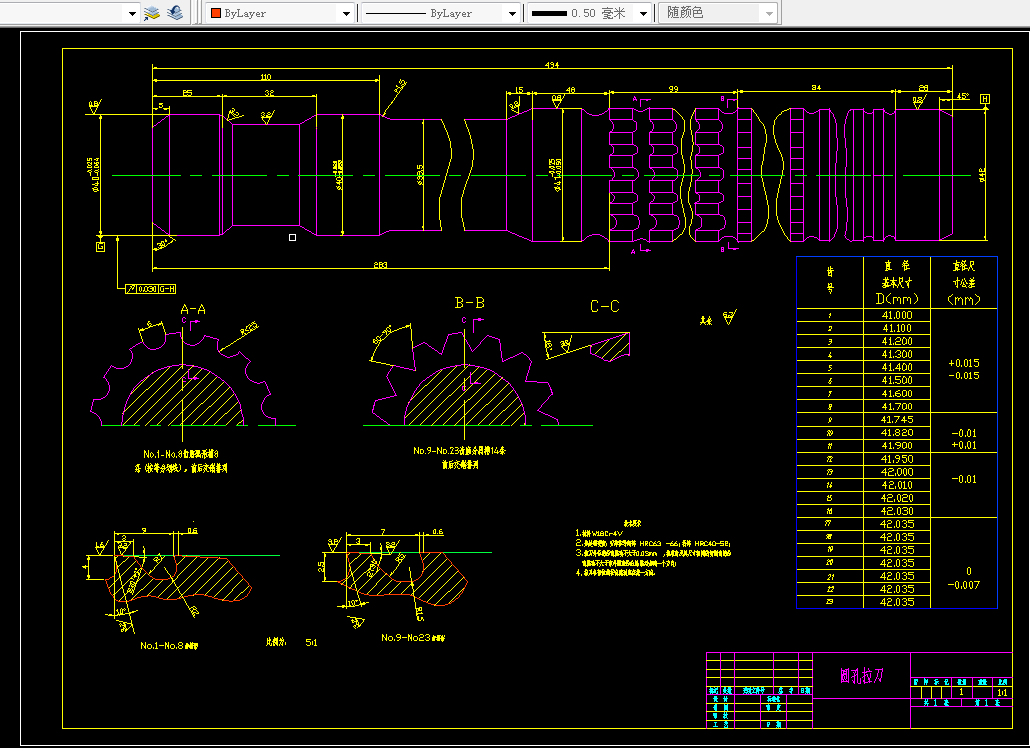Click the 41.950 diameter cell

tap(897, 459)
